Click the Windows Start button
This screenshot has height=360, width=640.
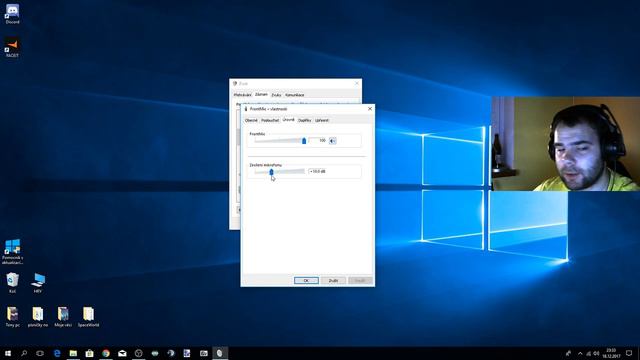8,353
